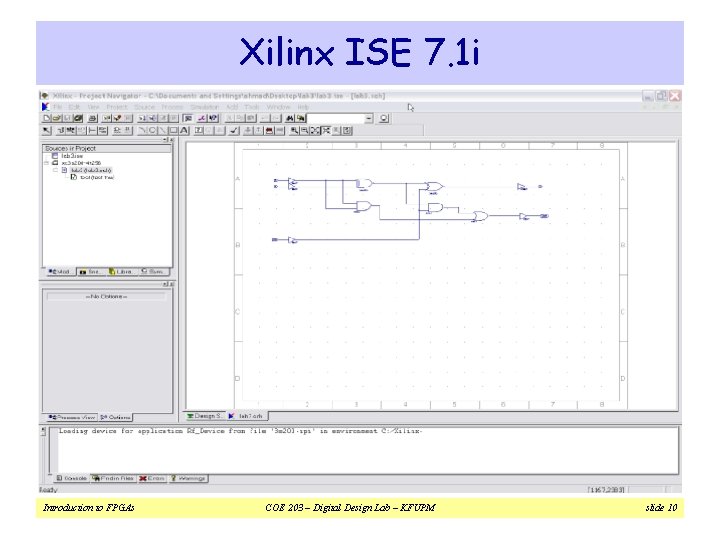Select the Add Text 'A' tool
720x540 pixels.
[184, 130]
